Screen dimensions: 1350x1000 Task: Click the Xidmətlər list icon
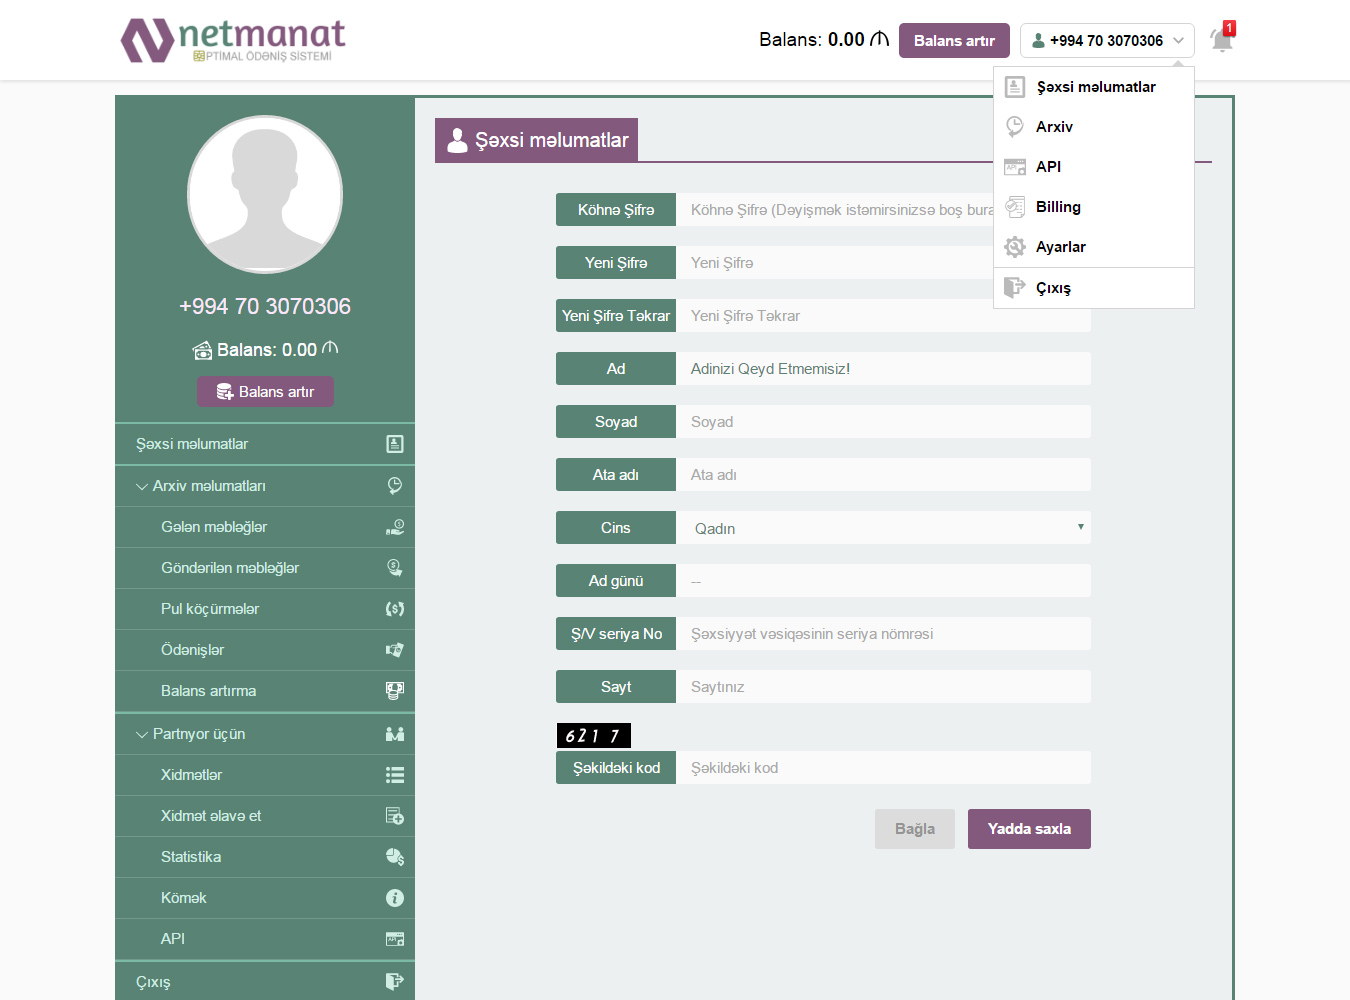coord(395,775)
